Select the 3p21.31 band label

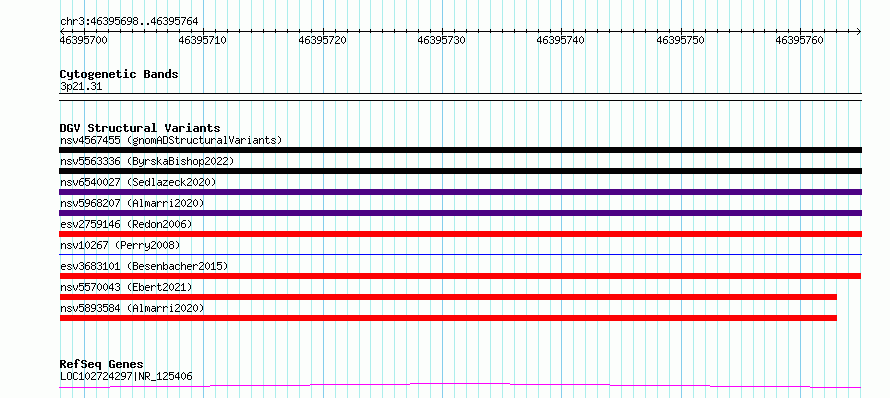click(81, 86)
